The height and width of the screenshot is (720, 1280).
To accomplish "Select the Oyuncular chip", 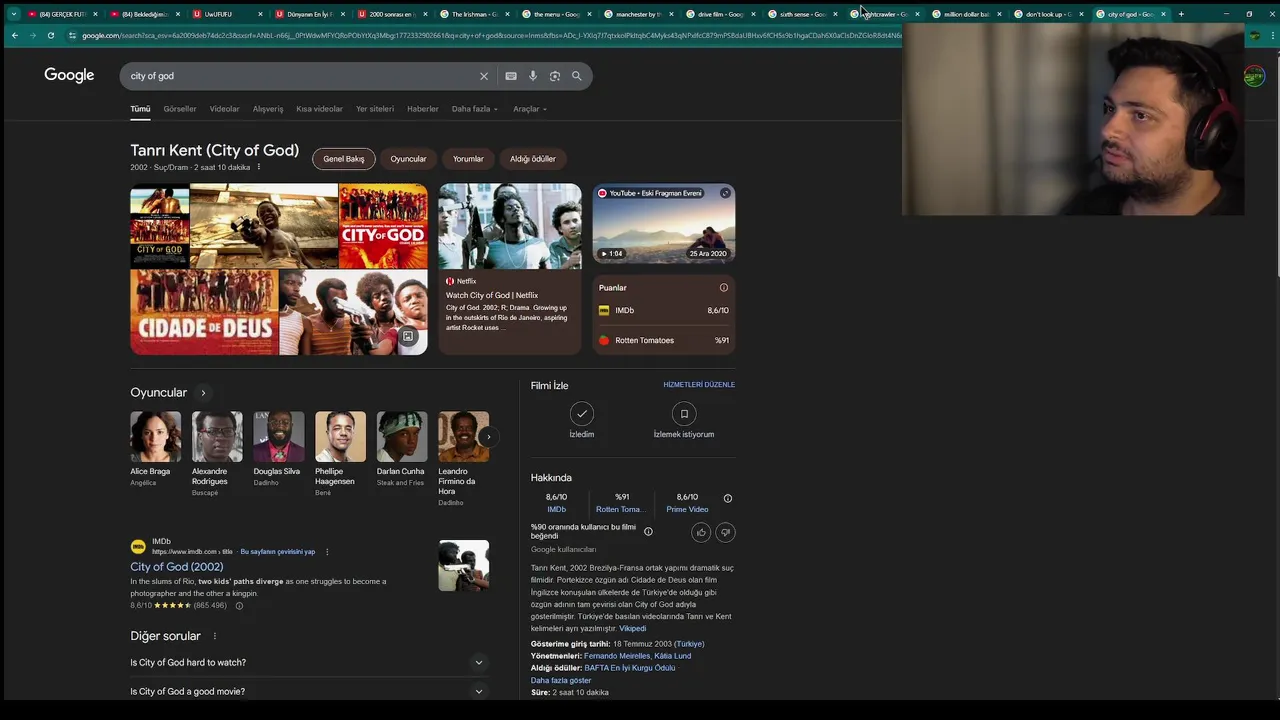I will tap(408, 159).
